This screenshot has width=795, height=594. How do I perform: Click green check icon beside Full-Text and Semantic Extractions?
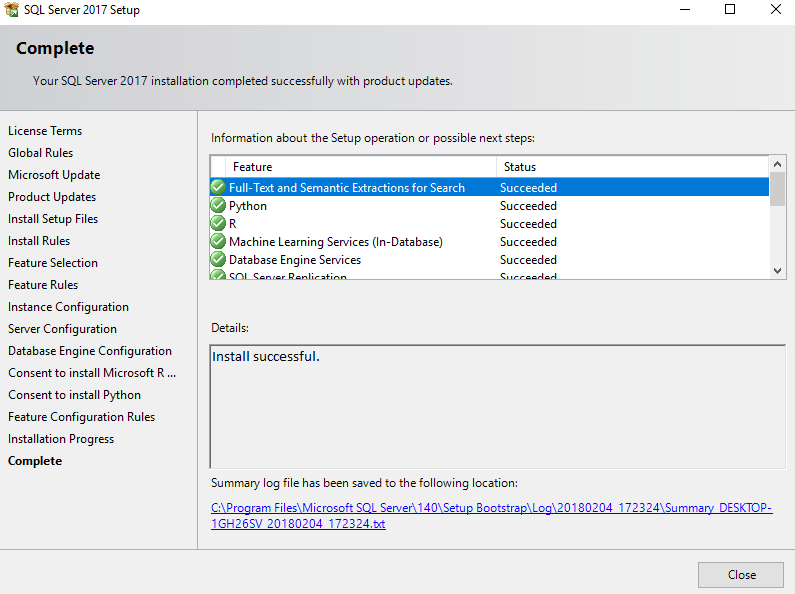(218, 187)
